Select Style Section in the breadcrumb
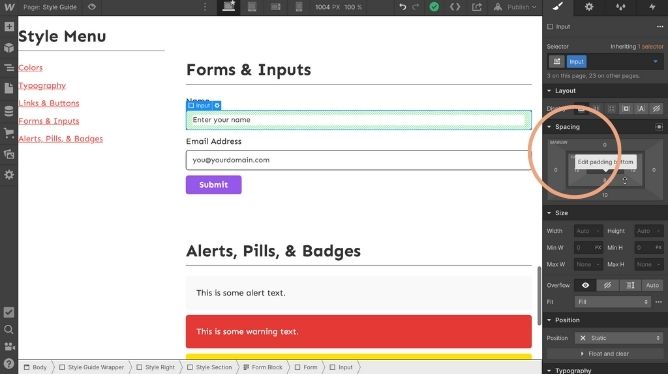 (x=210, y=367)
